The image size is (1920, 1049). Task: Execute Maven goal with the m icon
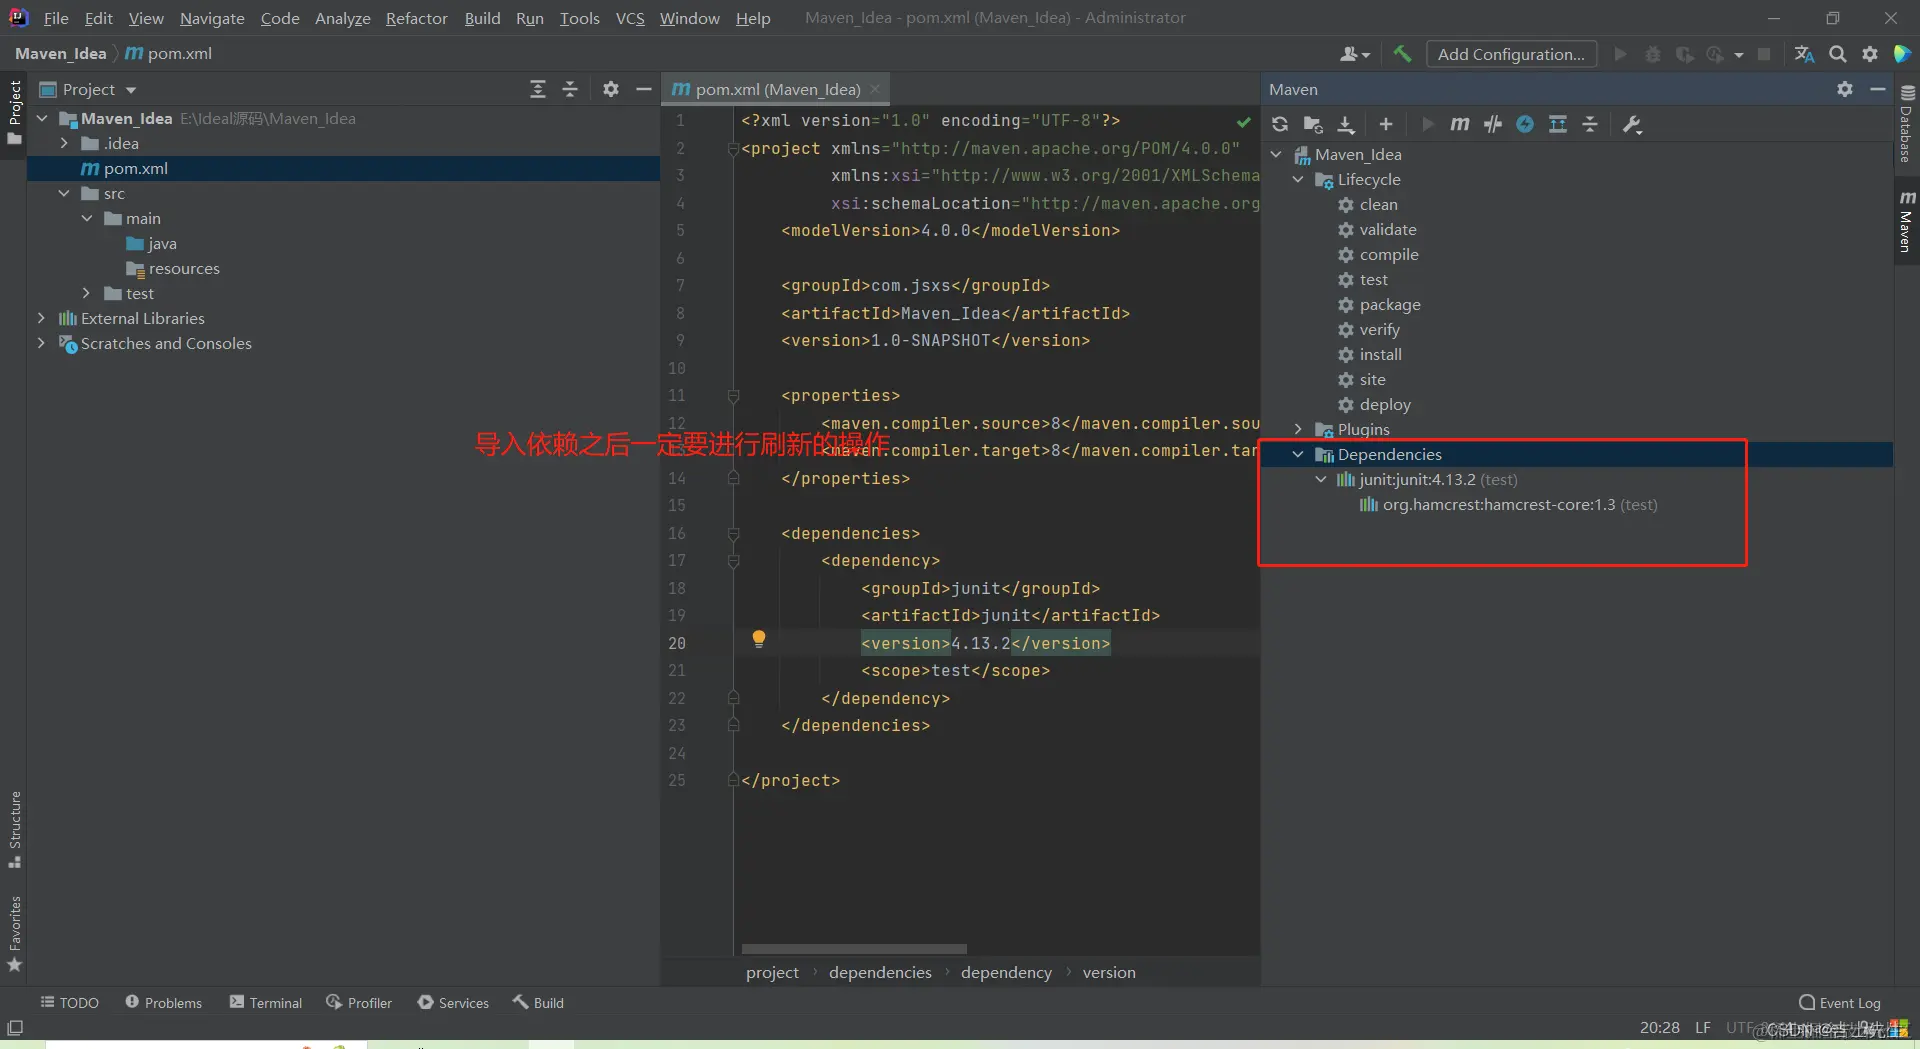1460,124
